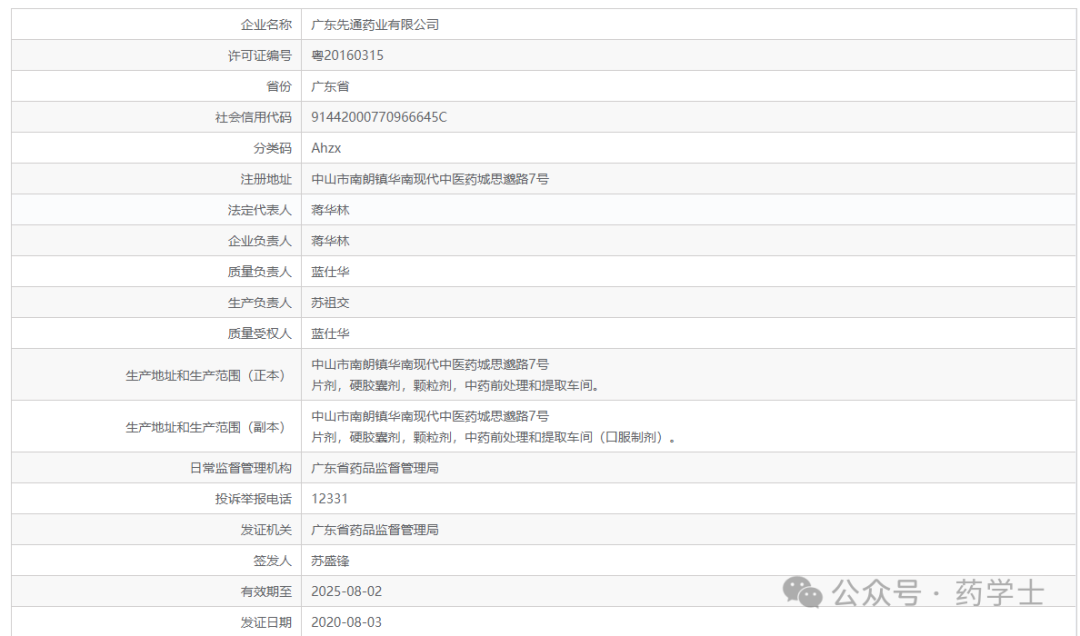Select the 发证日期 label

click(x=266, y=623)
